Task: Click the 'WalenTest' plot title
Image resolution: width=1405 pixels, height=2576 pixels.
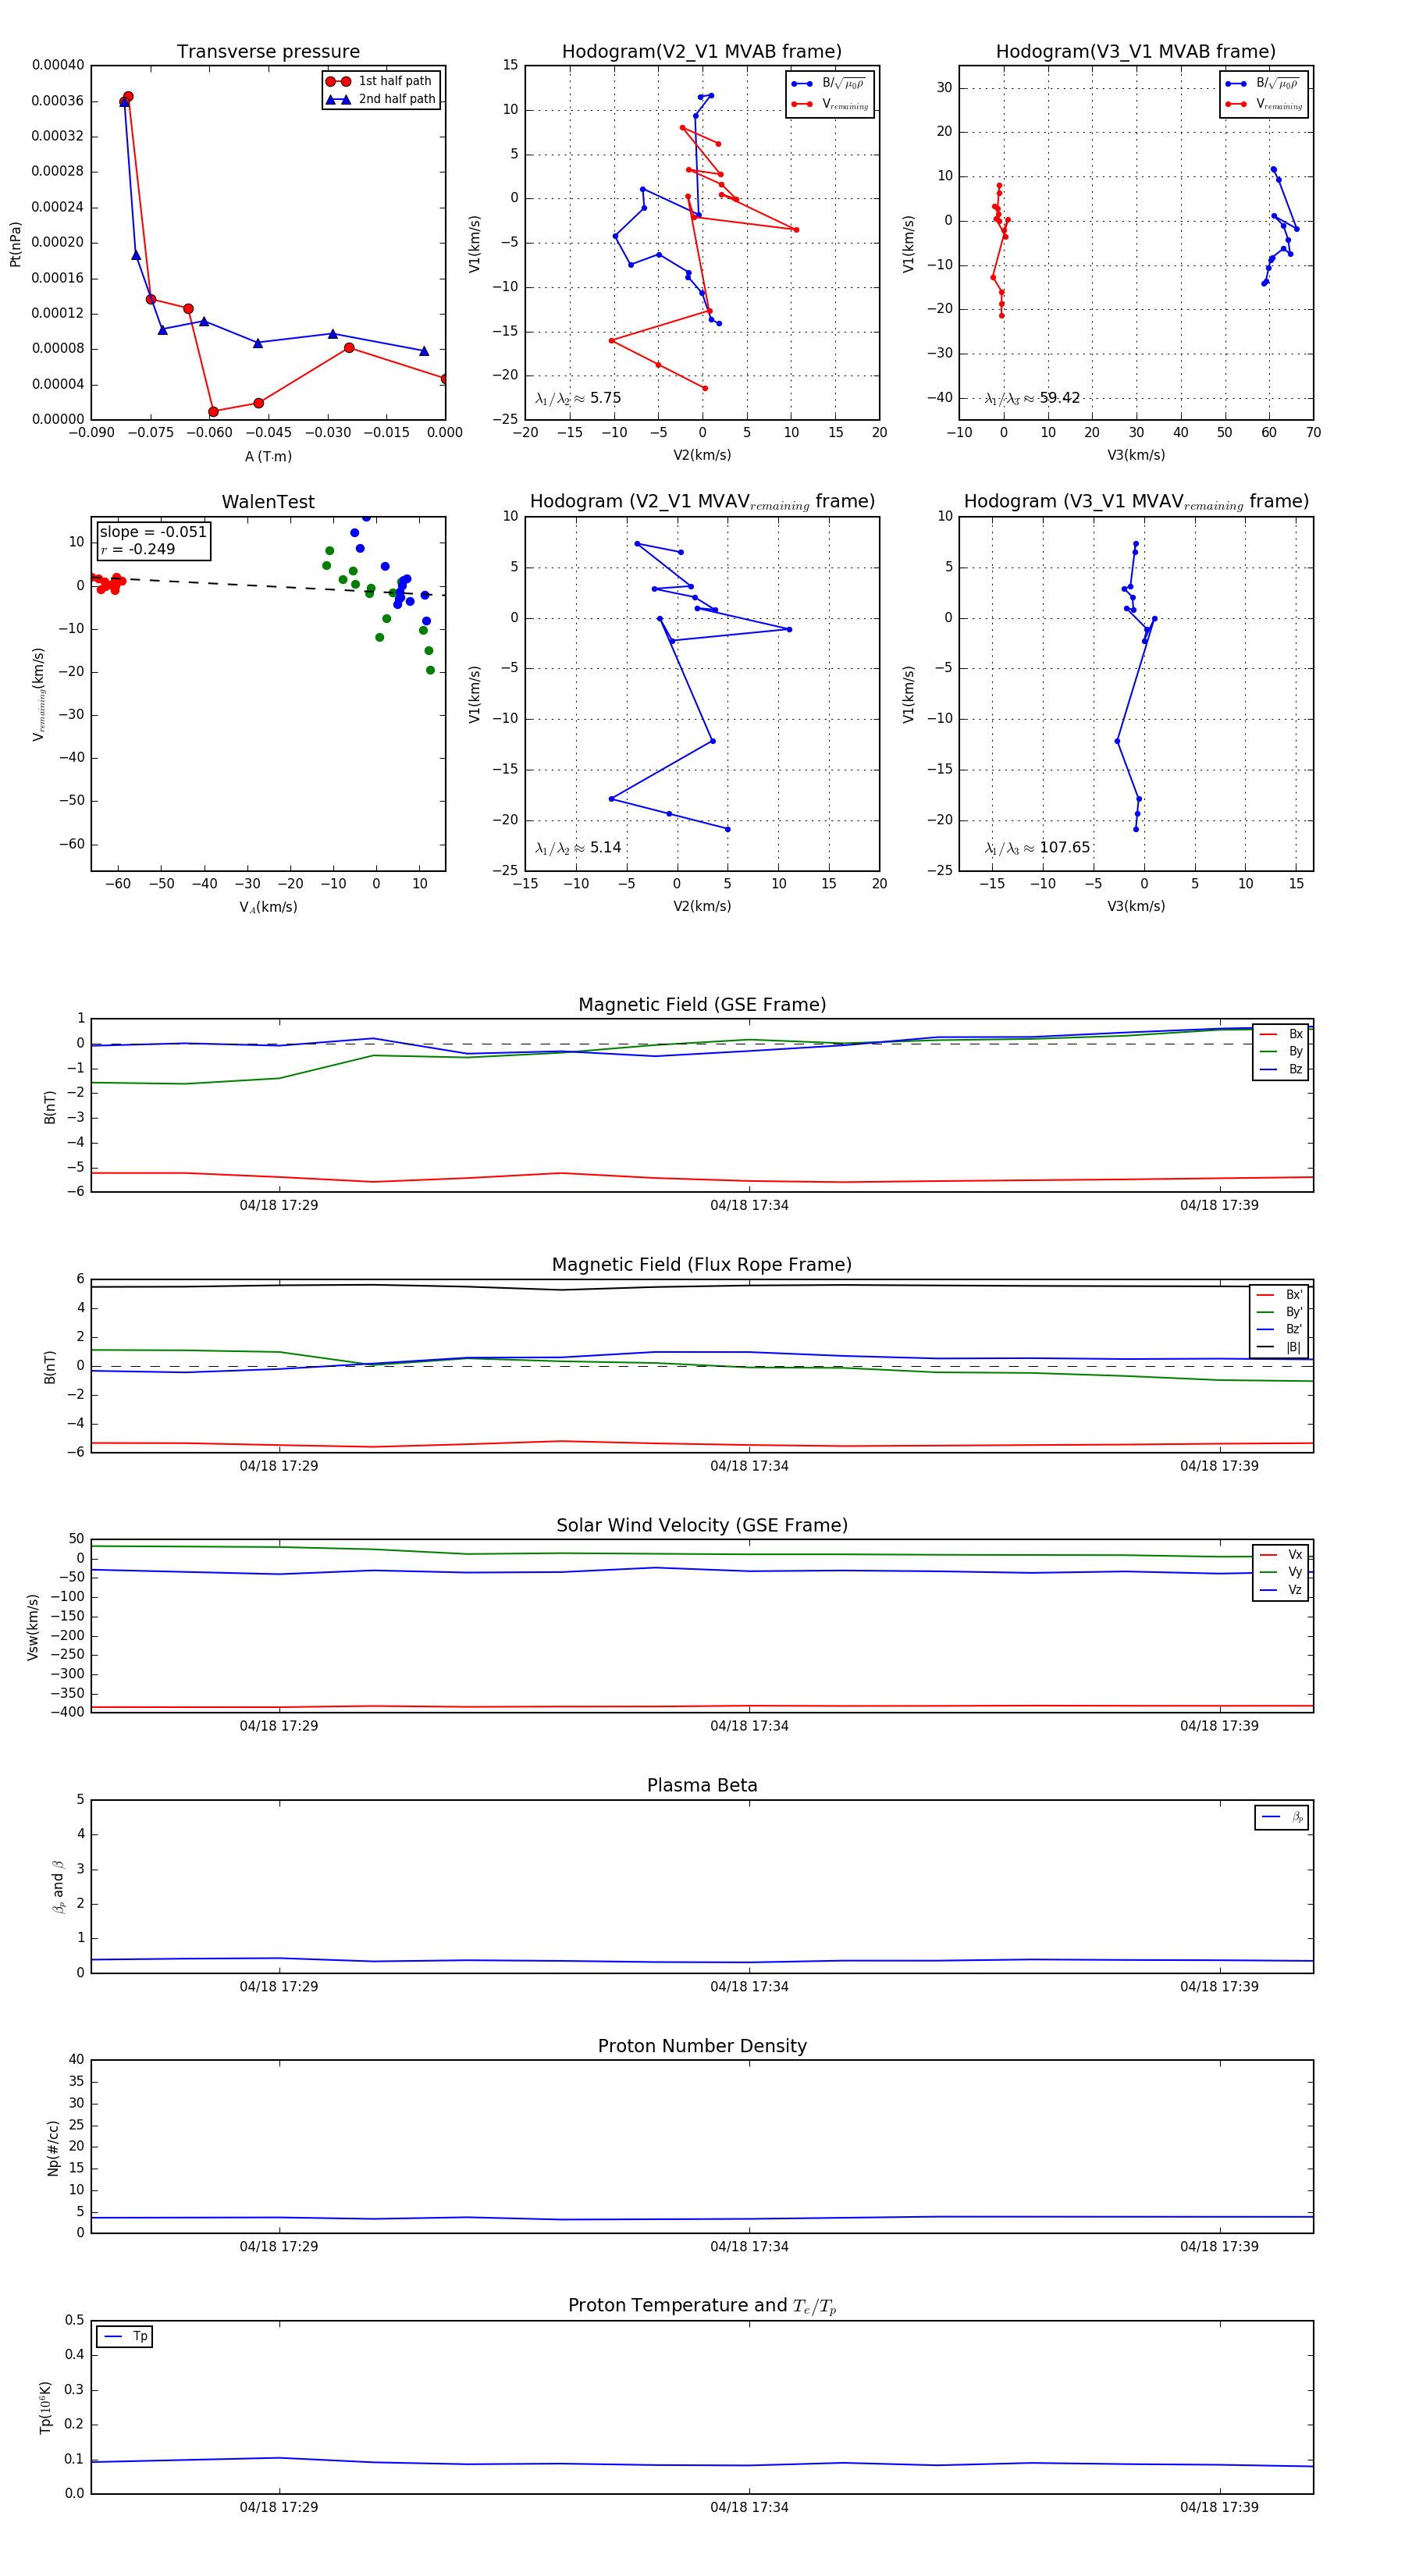Action: tap(268, 502)
